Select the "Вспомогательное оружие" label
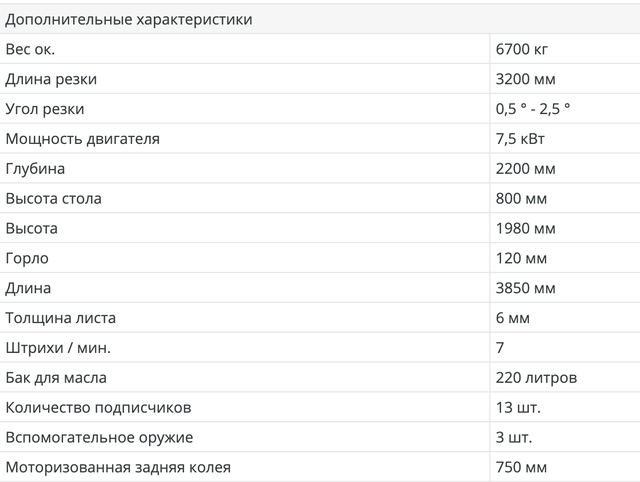 (x=100, y=438)
